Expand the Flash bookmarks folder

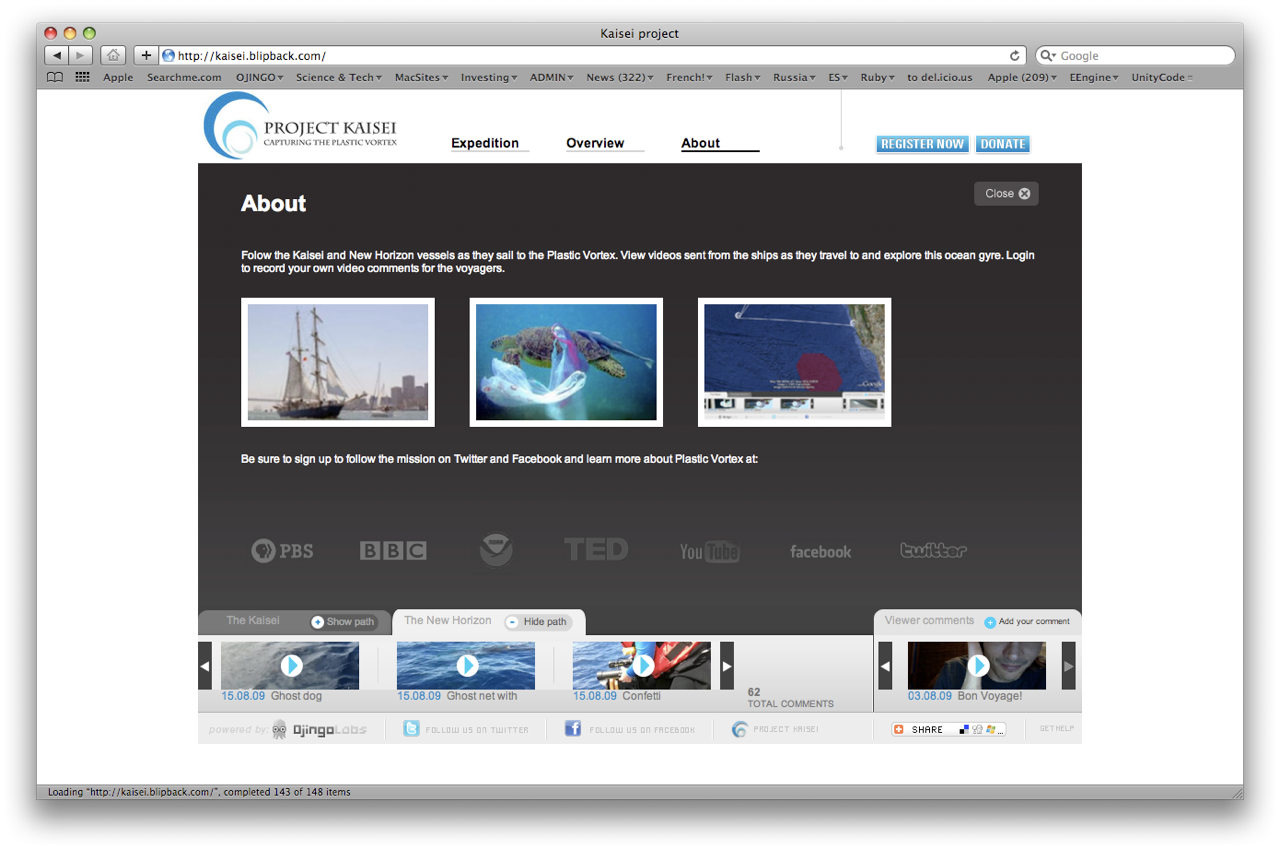click(x=743, y=77)
